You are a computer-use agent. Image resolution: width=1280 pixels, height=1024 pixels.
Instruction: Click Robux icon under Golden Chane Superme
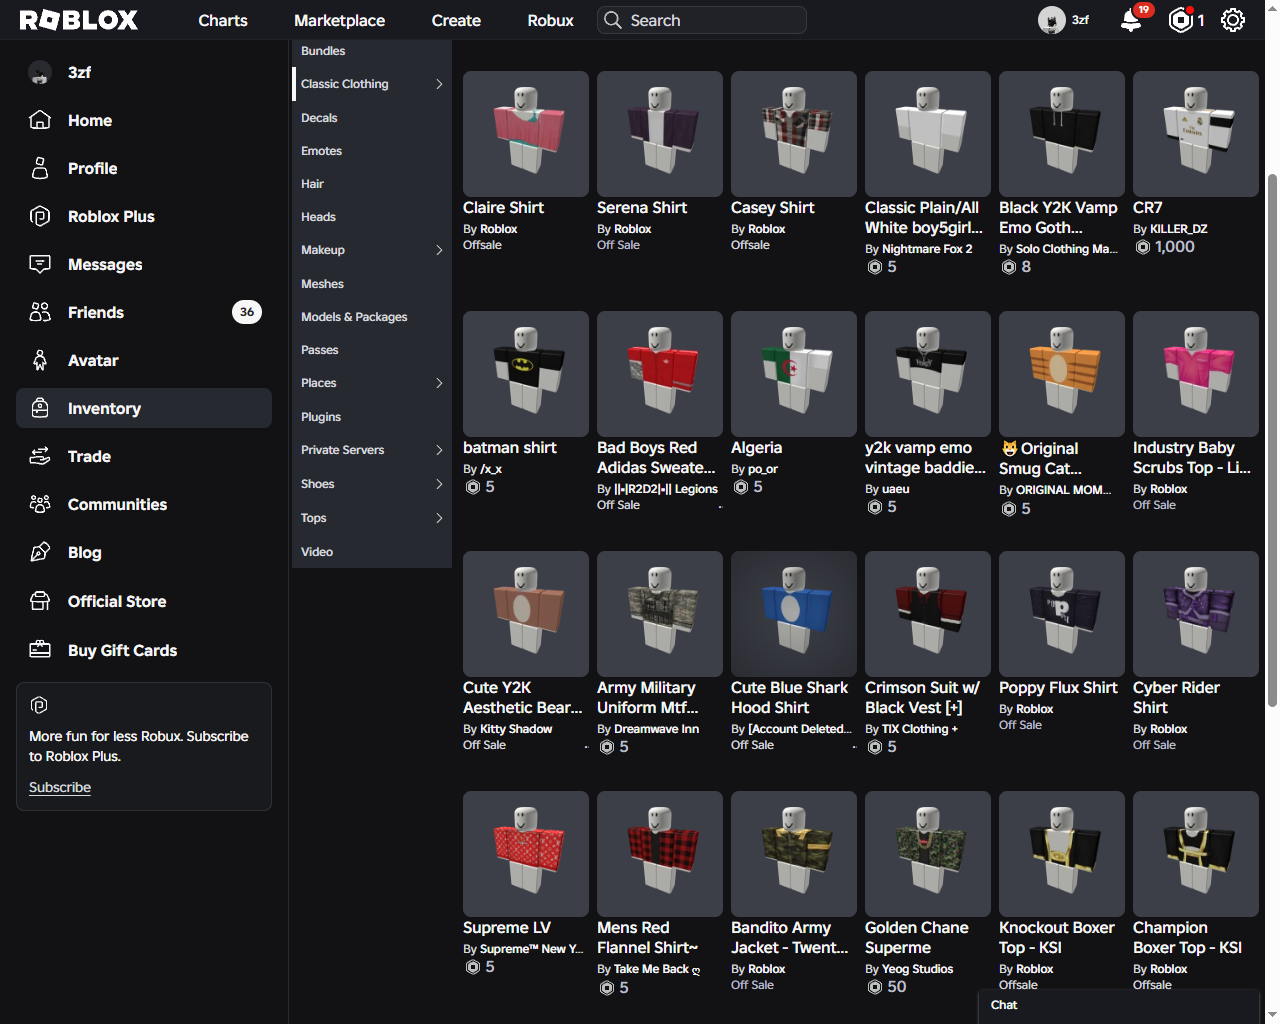[x=875, y=987]
